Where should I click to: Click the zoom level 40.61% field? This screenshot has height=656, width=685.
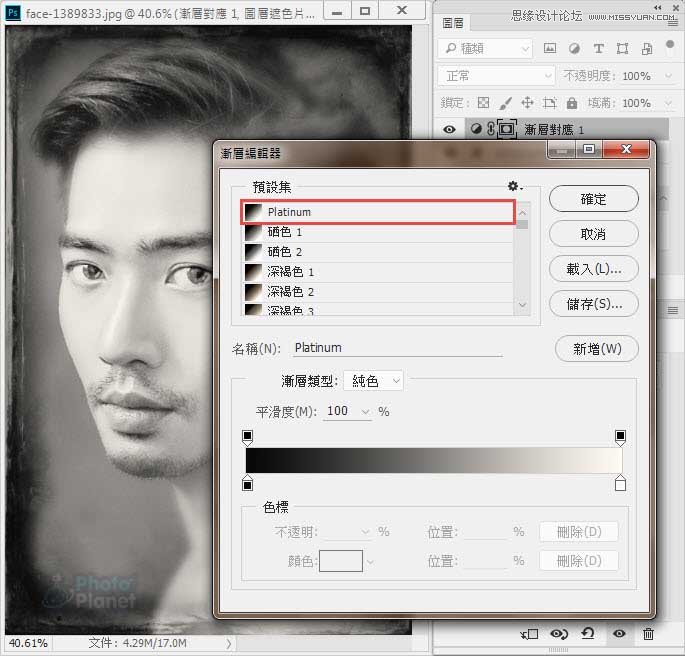[28, 643]
